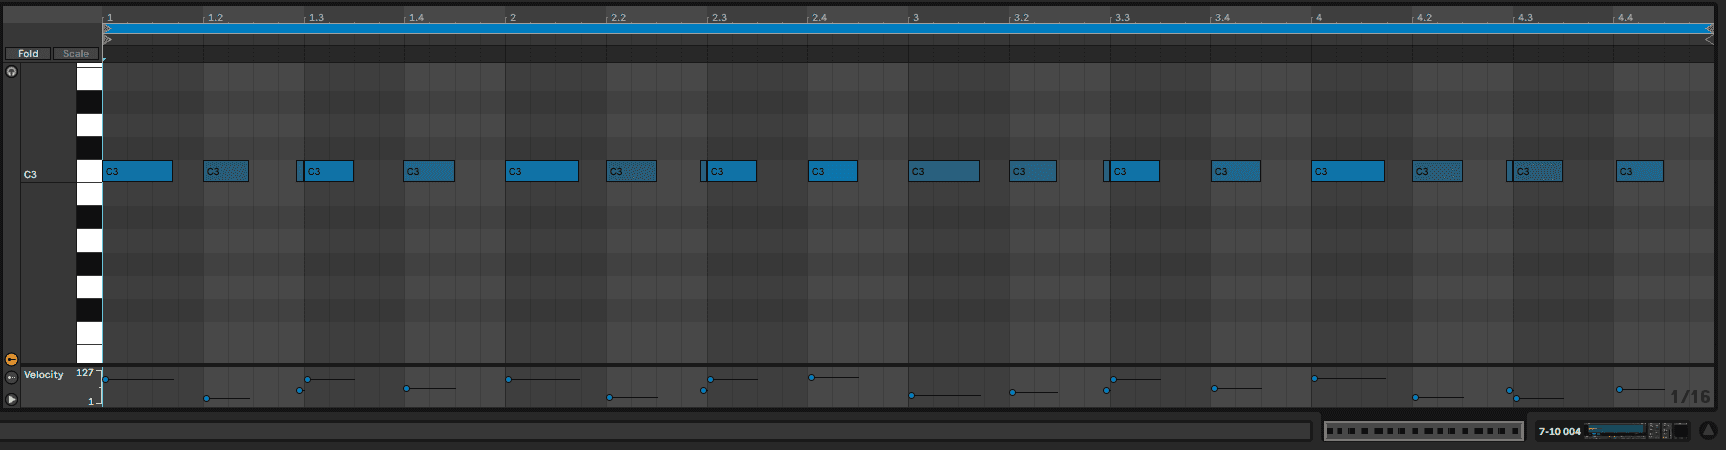Screen dimensions: 1726x450
Task: Select the C3 note at bar 1
Action: [138, 171]
